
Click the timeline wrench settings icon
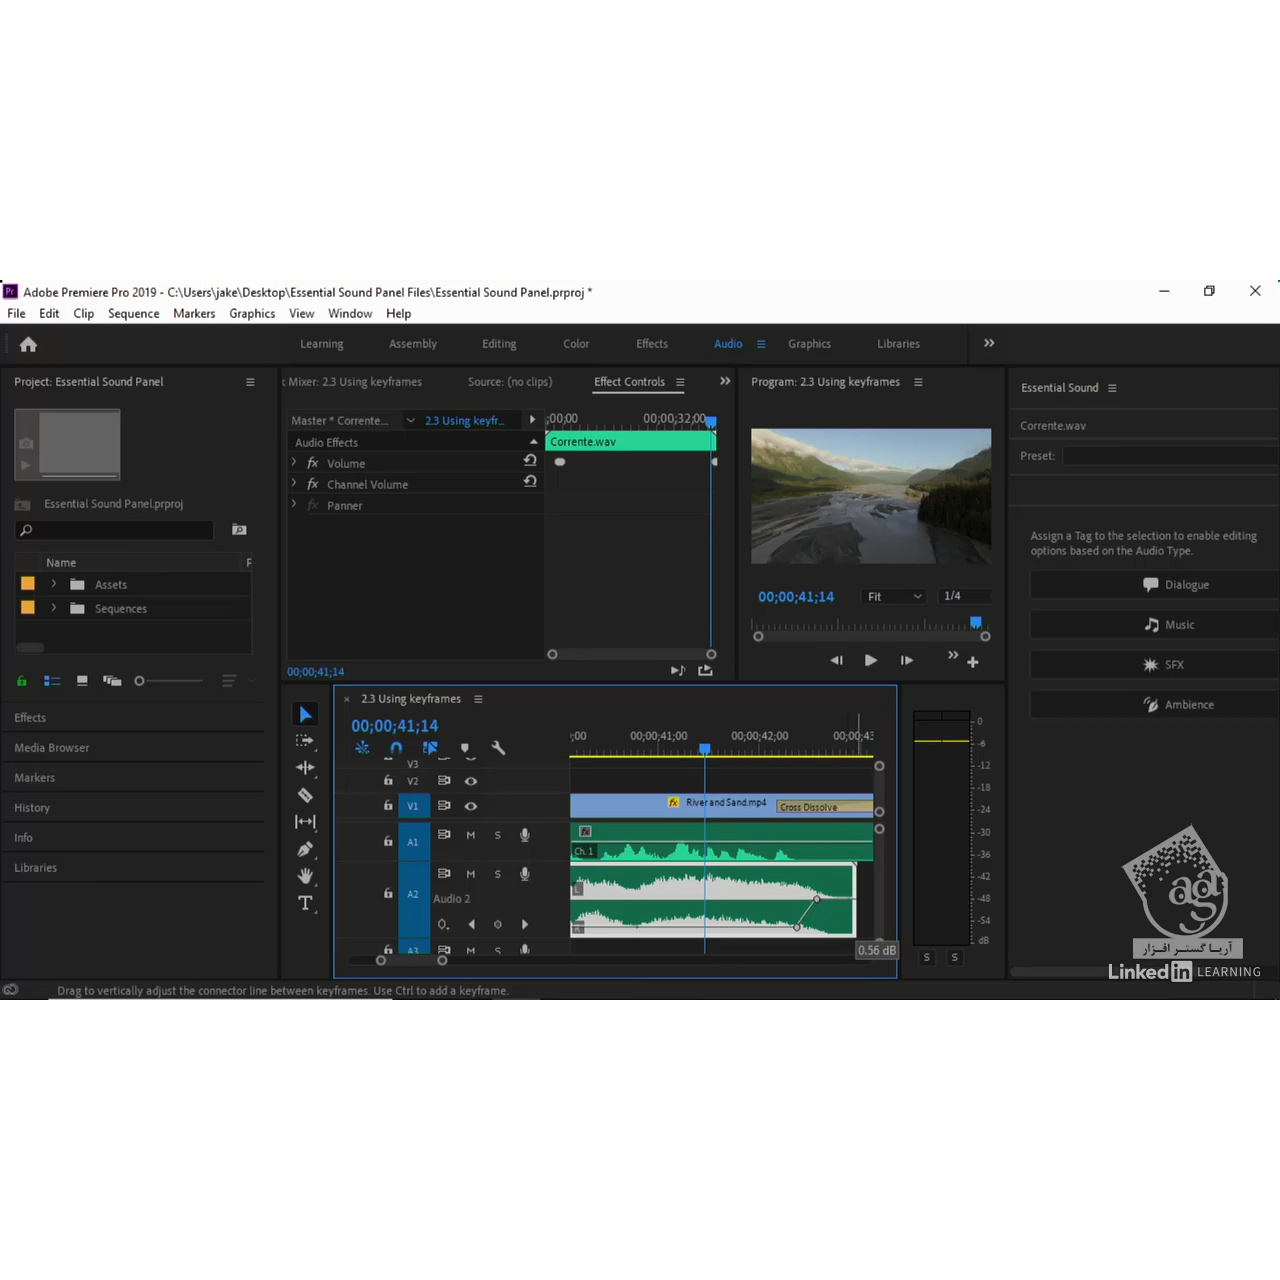click(498, 748)
